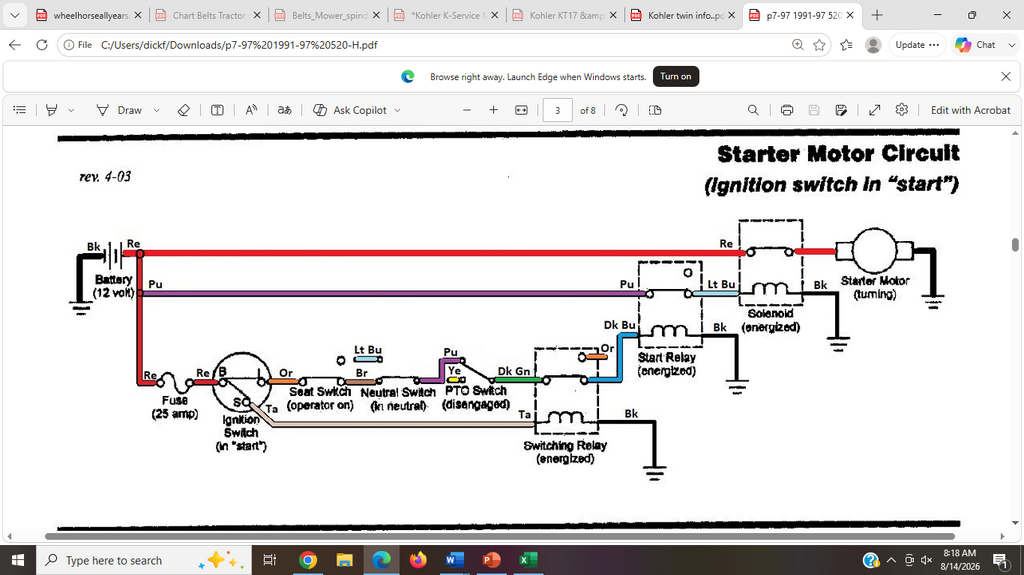Open the Translate tool
1024x575 pixels.
pyautogui.click(x=284, y=110)
